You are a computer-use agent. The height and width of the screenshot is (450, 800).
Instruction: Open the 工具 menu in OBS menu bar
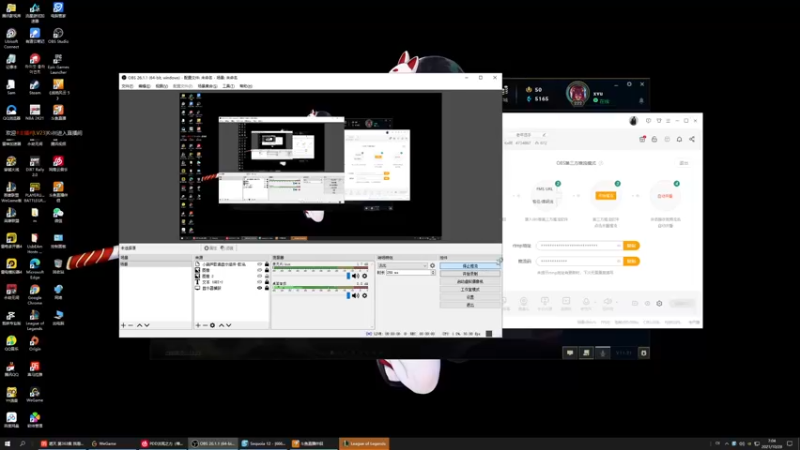pos(229,86)
